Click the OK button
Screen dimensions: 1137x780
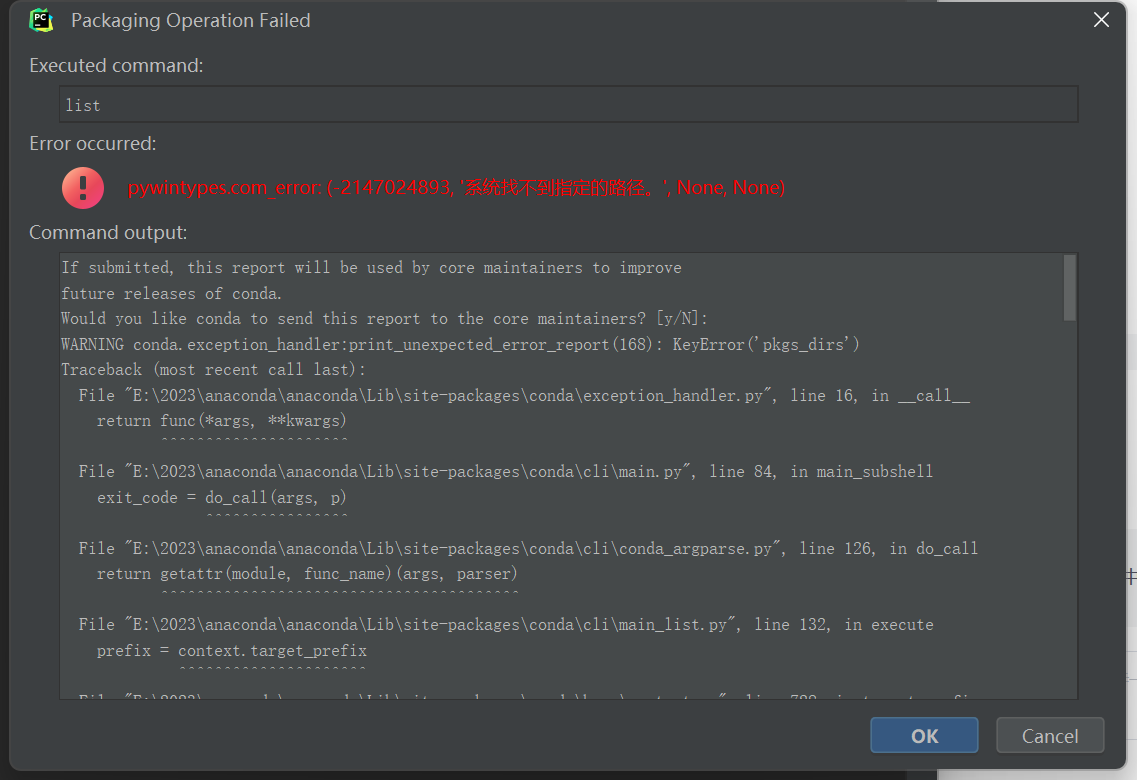pyautogui.click(x=924, y=735)
